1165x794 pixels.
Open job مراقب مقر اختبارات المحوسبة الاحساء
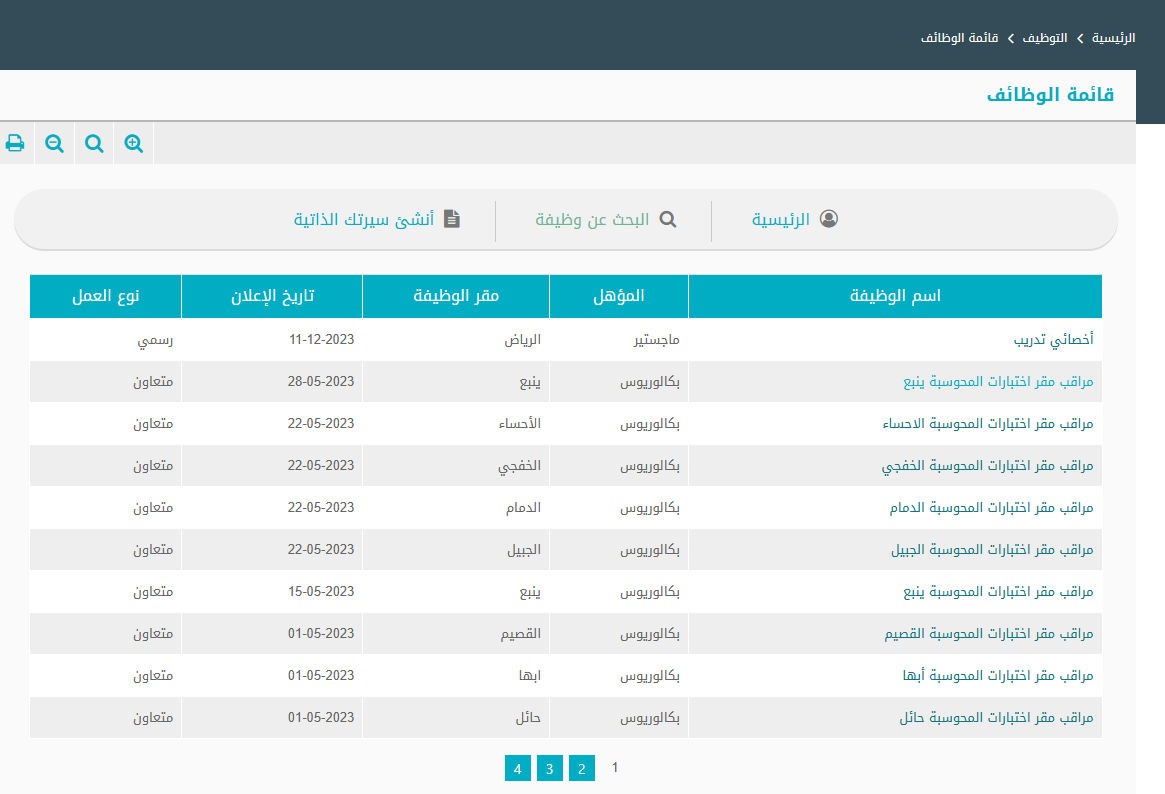pyautogui.click(x=987, y=424)
